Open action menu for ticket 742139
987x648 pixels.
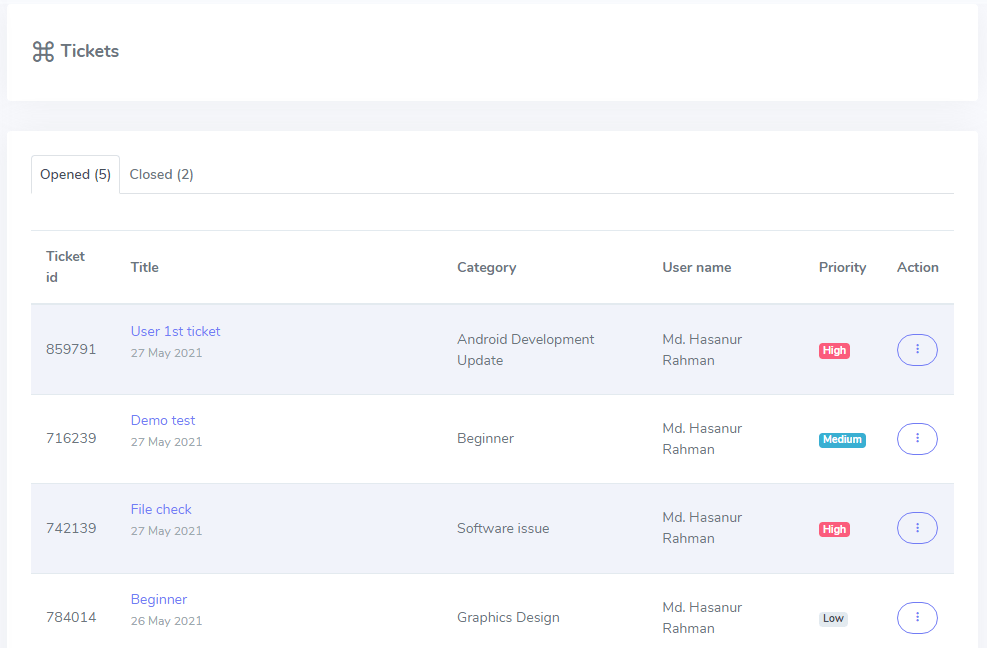[x=917, y=528]
